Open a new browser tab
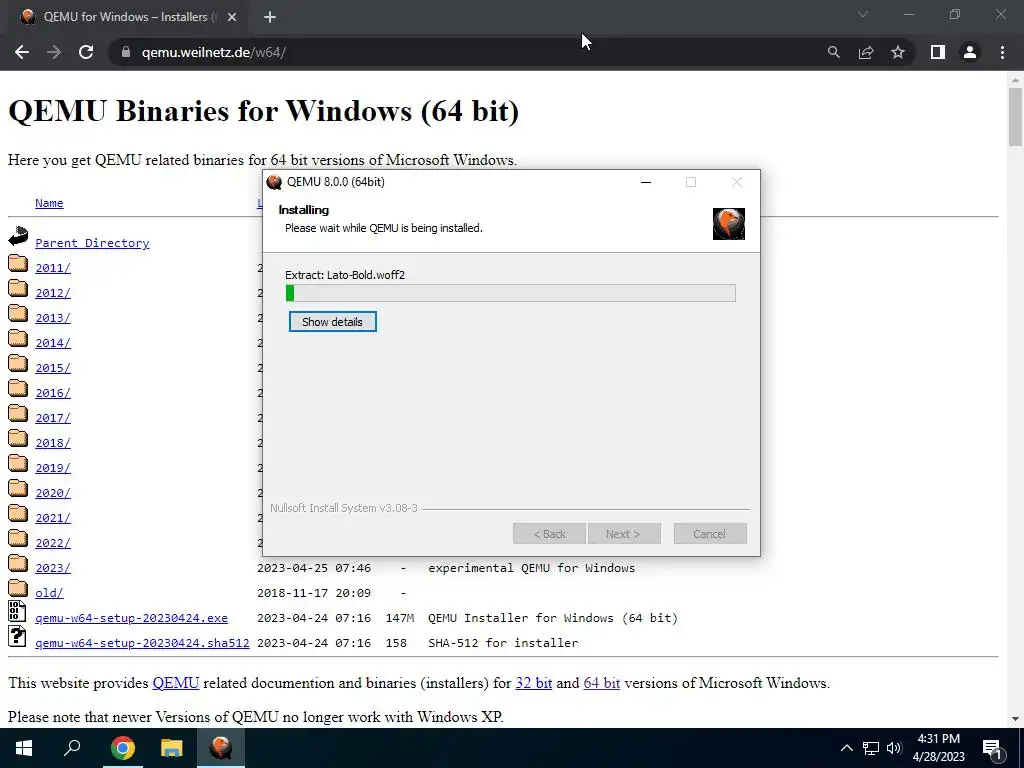Viewport: 1024px width, 768px height. coord(270,17)
